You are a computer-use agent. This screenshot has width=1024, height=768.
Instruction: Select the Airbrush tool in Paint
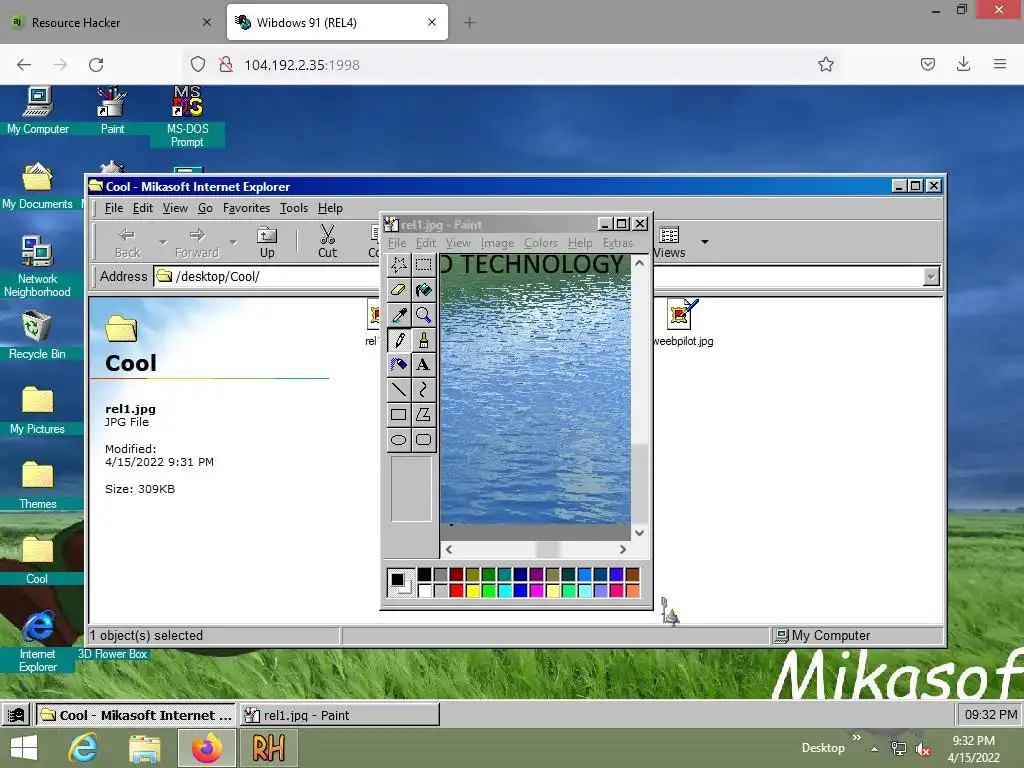pyautogui.click(x=398, y=364)
